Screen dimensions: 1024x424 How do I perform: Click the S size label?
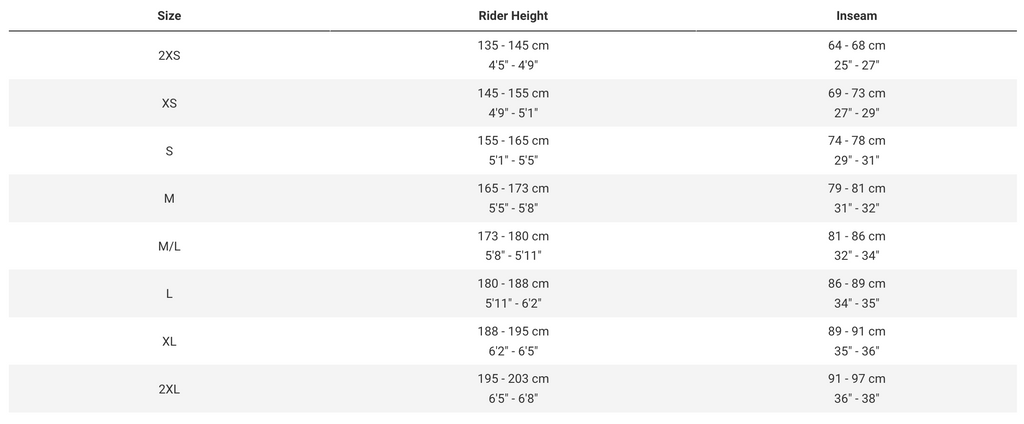pos(169,151)
